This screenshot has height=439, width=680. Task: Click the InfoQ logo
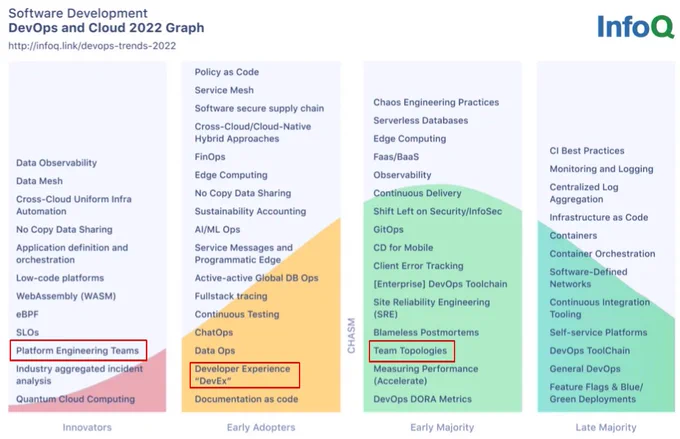coord(635,26)
